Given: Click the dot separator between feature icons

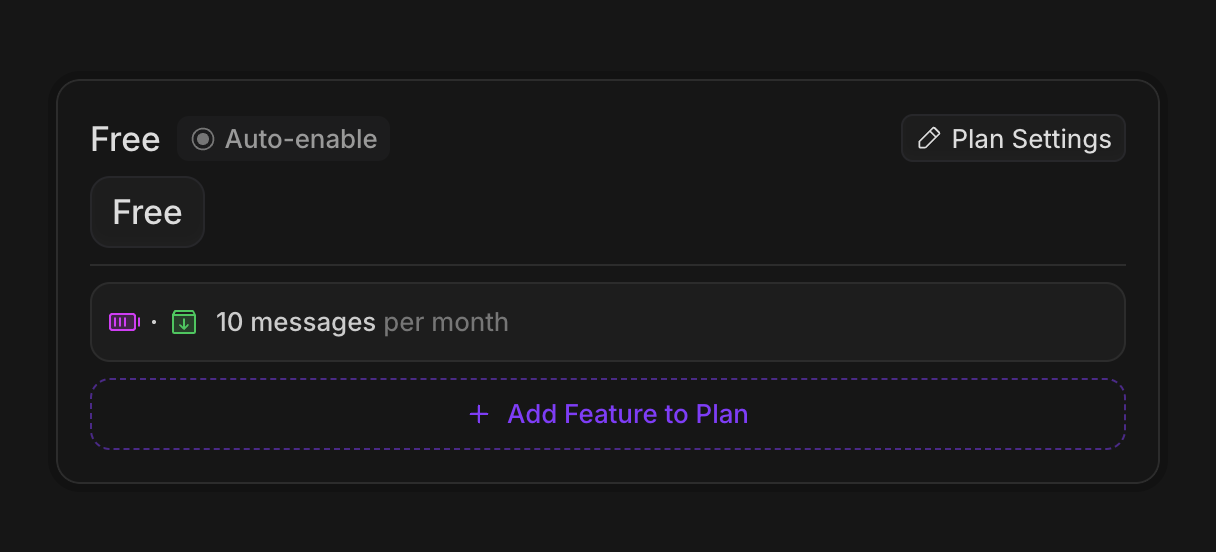Looking at the screenshot, I should coord(154,322).
